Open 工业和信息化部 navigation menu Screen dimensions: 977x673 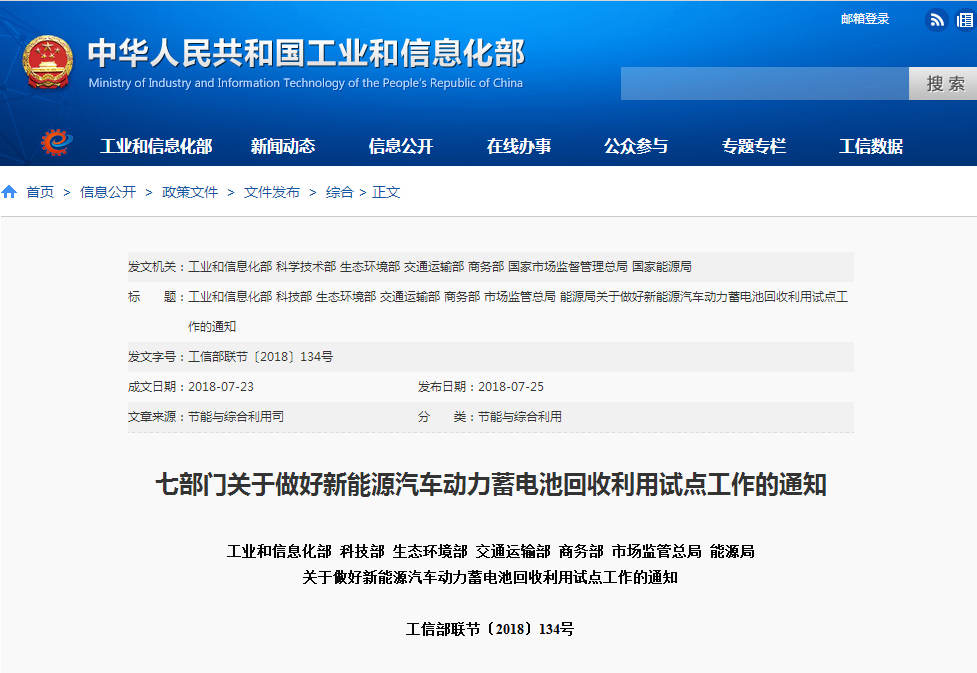[156, 146]
